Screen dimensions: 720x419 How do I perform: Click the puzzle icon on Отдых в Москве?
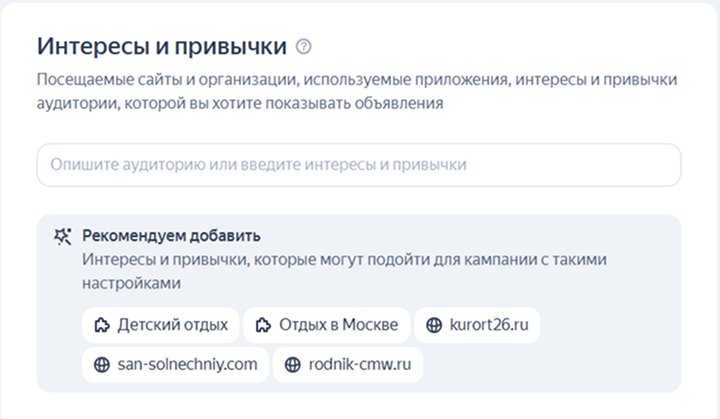(263, 325)
